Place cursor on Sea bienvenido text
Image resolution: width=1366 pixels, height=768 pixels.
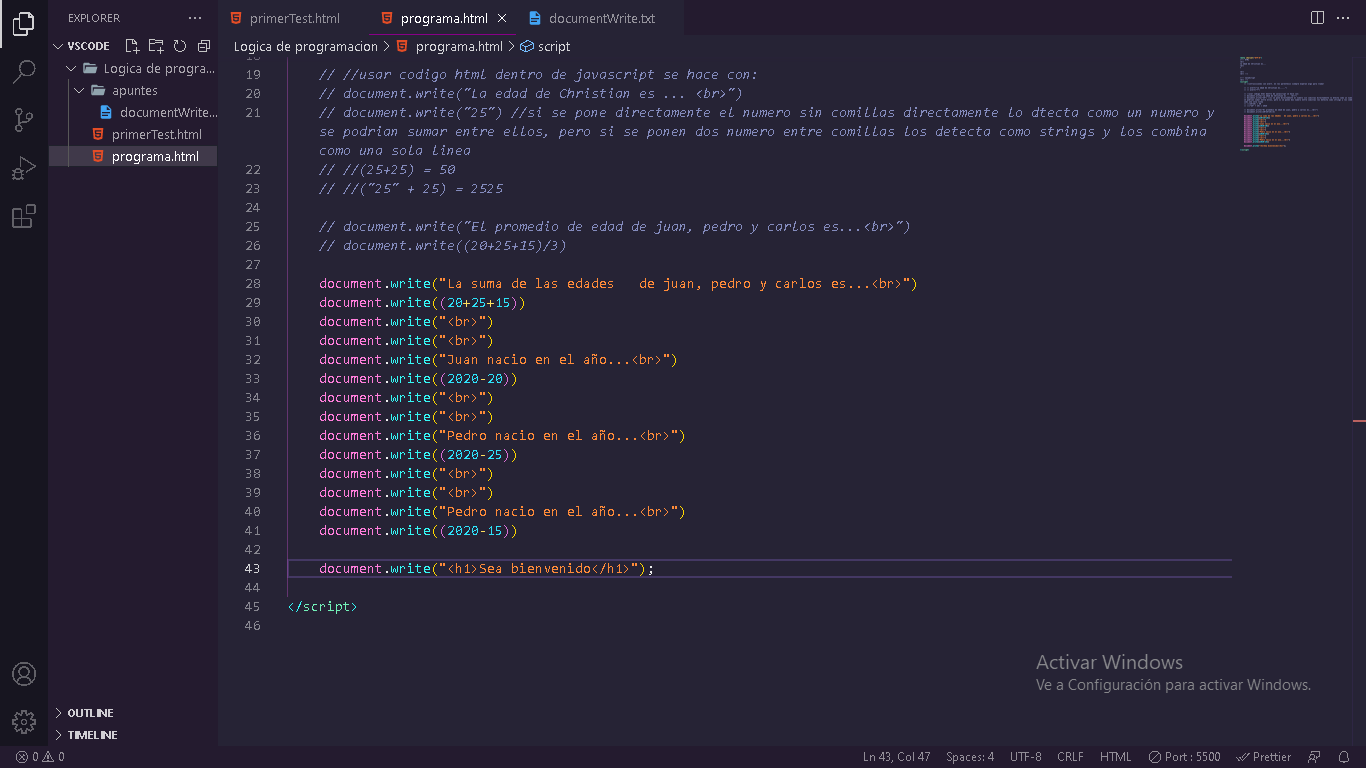[x=535, y=569]
